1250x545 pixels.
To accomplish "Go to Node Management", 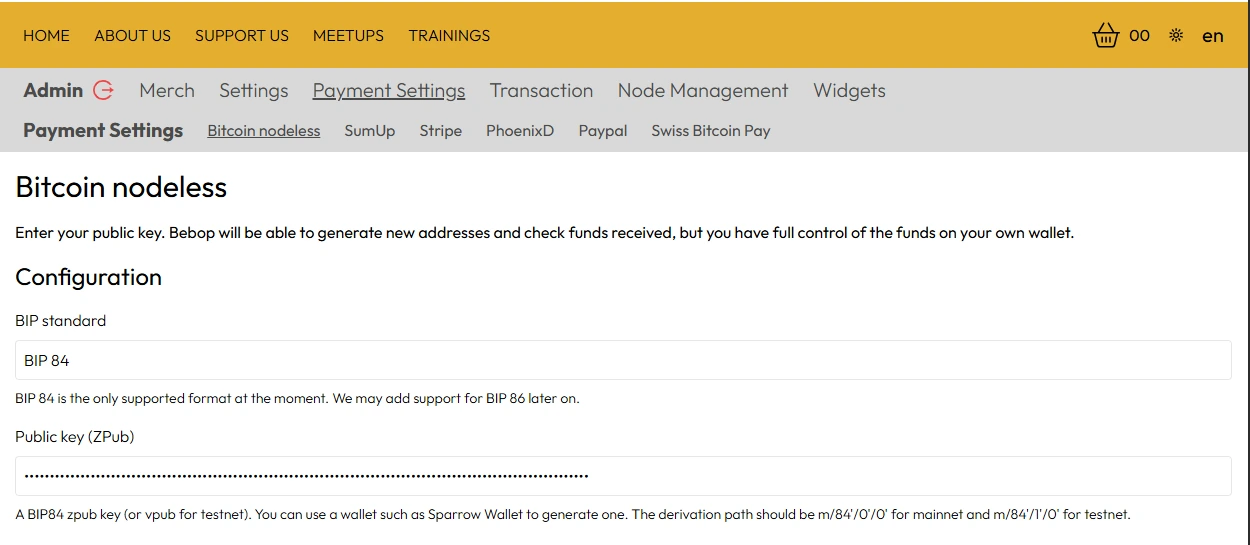I will [x=702, y=91].
